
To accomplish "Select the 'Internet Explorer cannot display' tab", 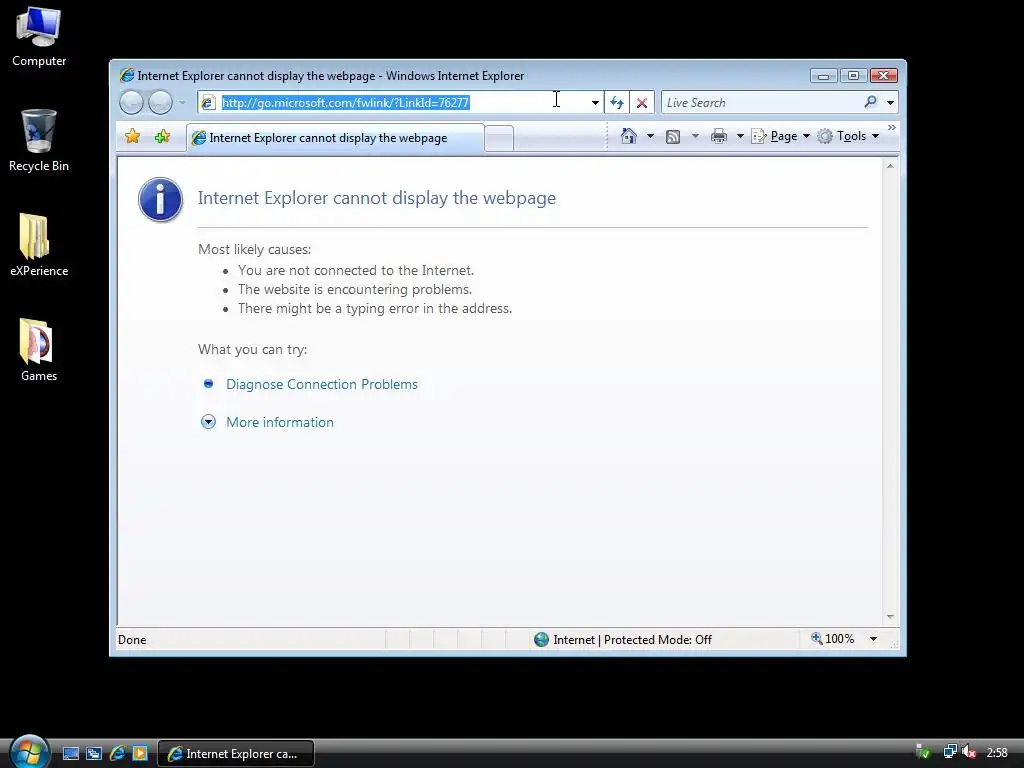I will pos(336,138).
